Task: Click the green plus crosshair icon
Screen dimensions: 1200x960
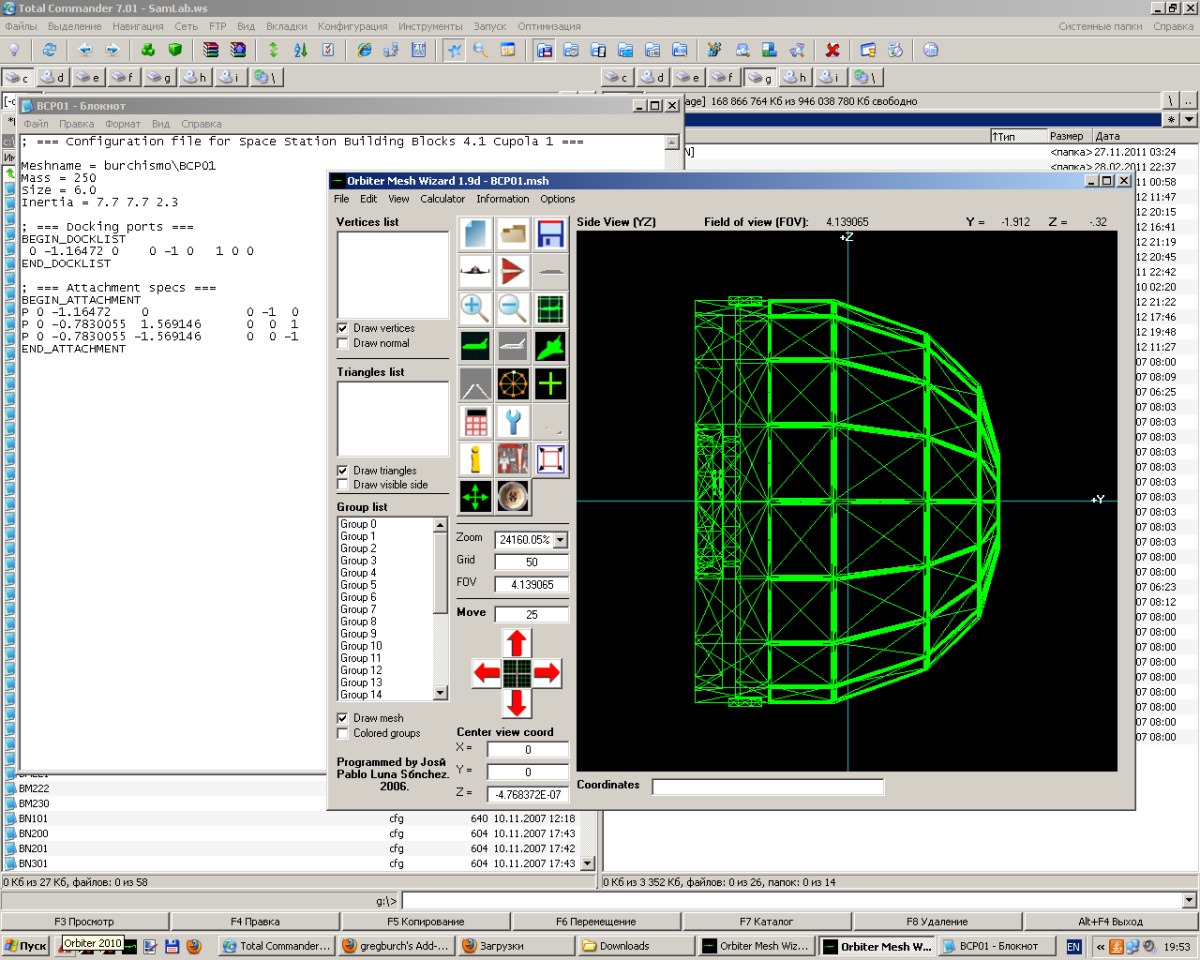Action: point(550,383)
